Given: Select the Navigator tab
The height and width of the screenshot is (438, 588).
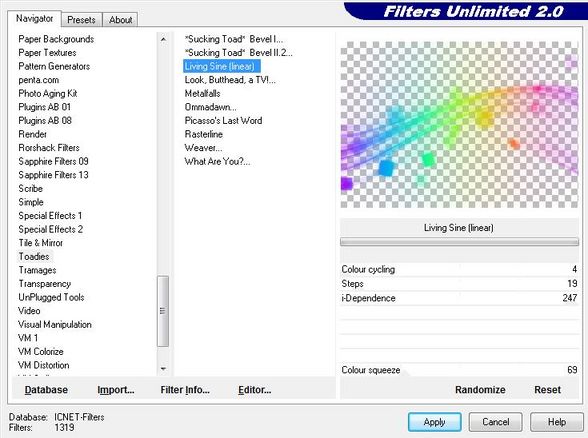Looking at the screenshot, I should click(x=34, y=18).
